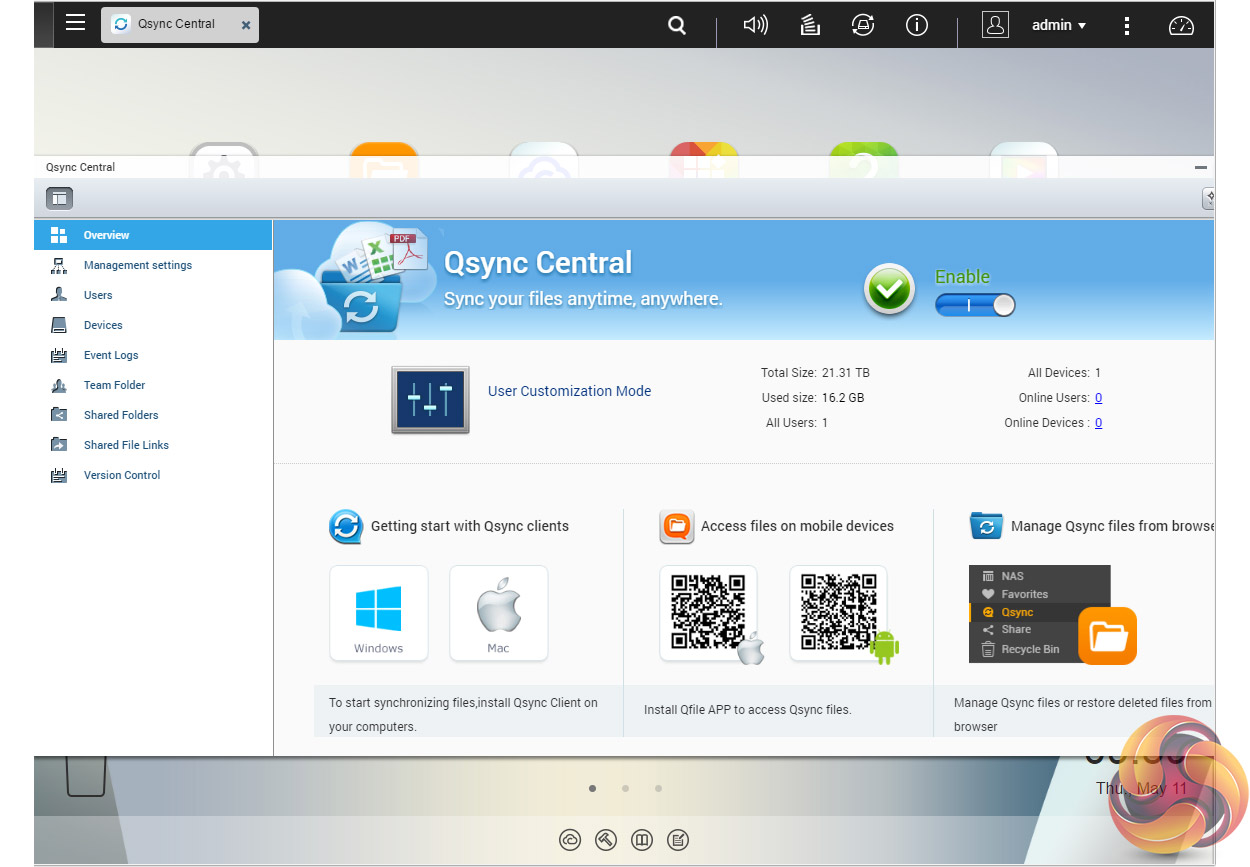
Task: Click the 'All Users: 1' text
Action: point(797,423)
